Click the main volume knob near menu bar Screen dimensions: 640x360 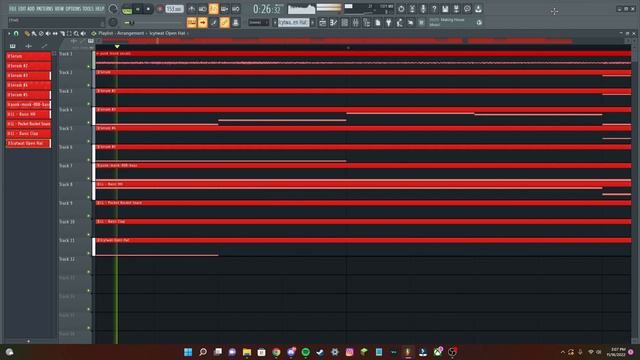(113, 9)
